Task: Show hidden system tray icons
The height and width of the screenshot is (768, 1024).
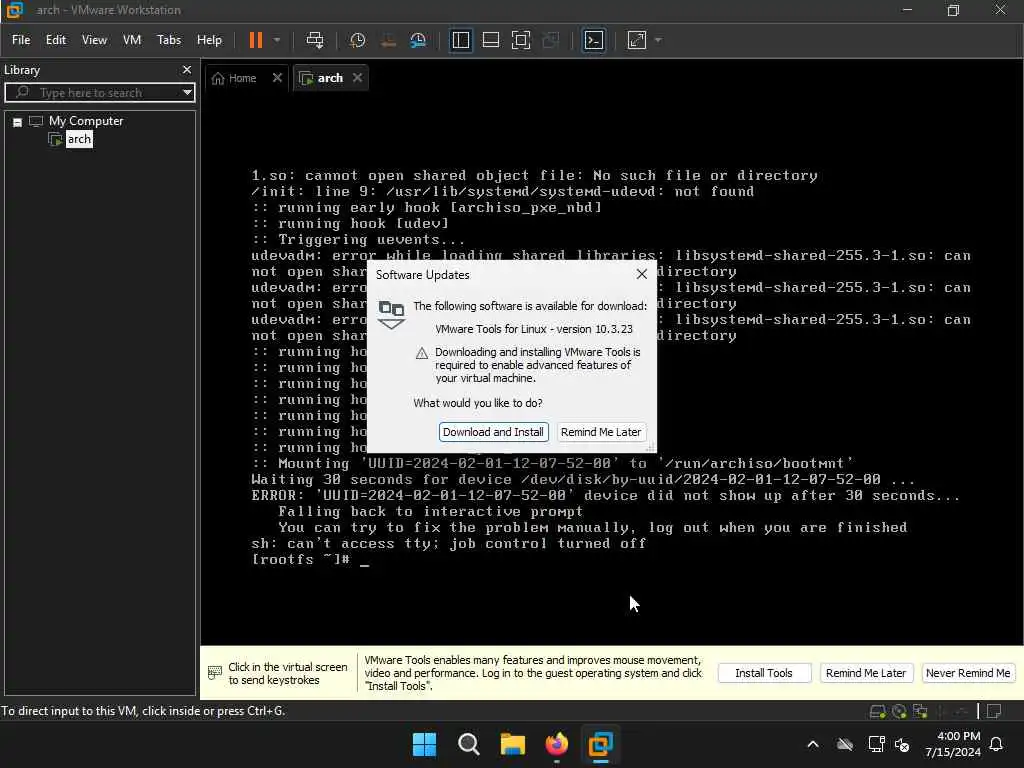Action: [x=812, y=744]
